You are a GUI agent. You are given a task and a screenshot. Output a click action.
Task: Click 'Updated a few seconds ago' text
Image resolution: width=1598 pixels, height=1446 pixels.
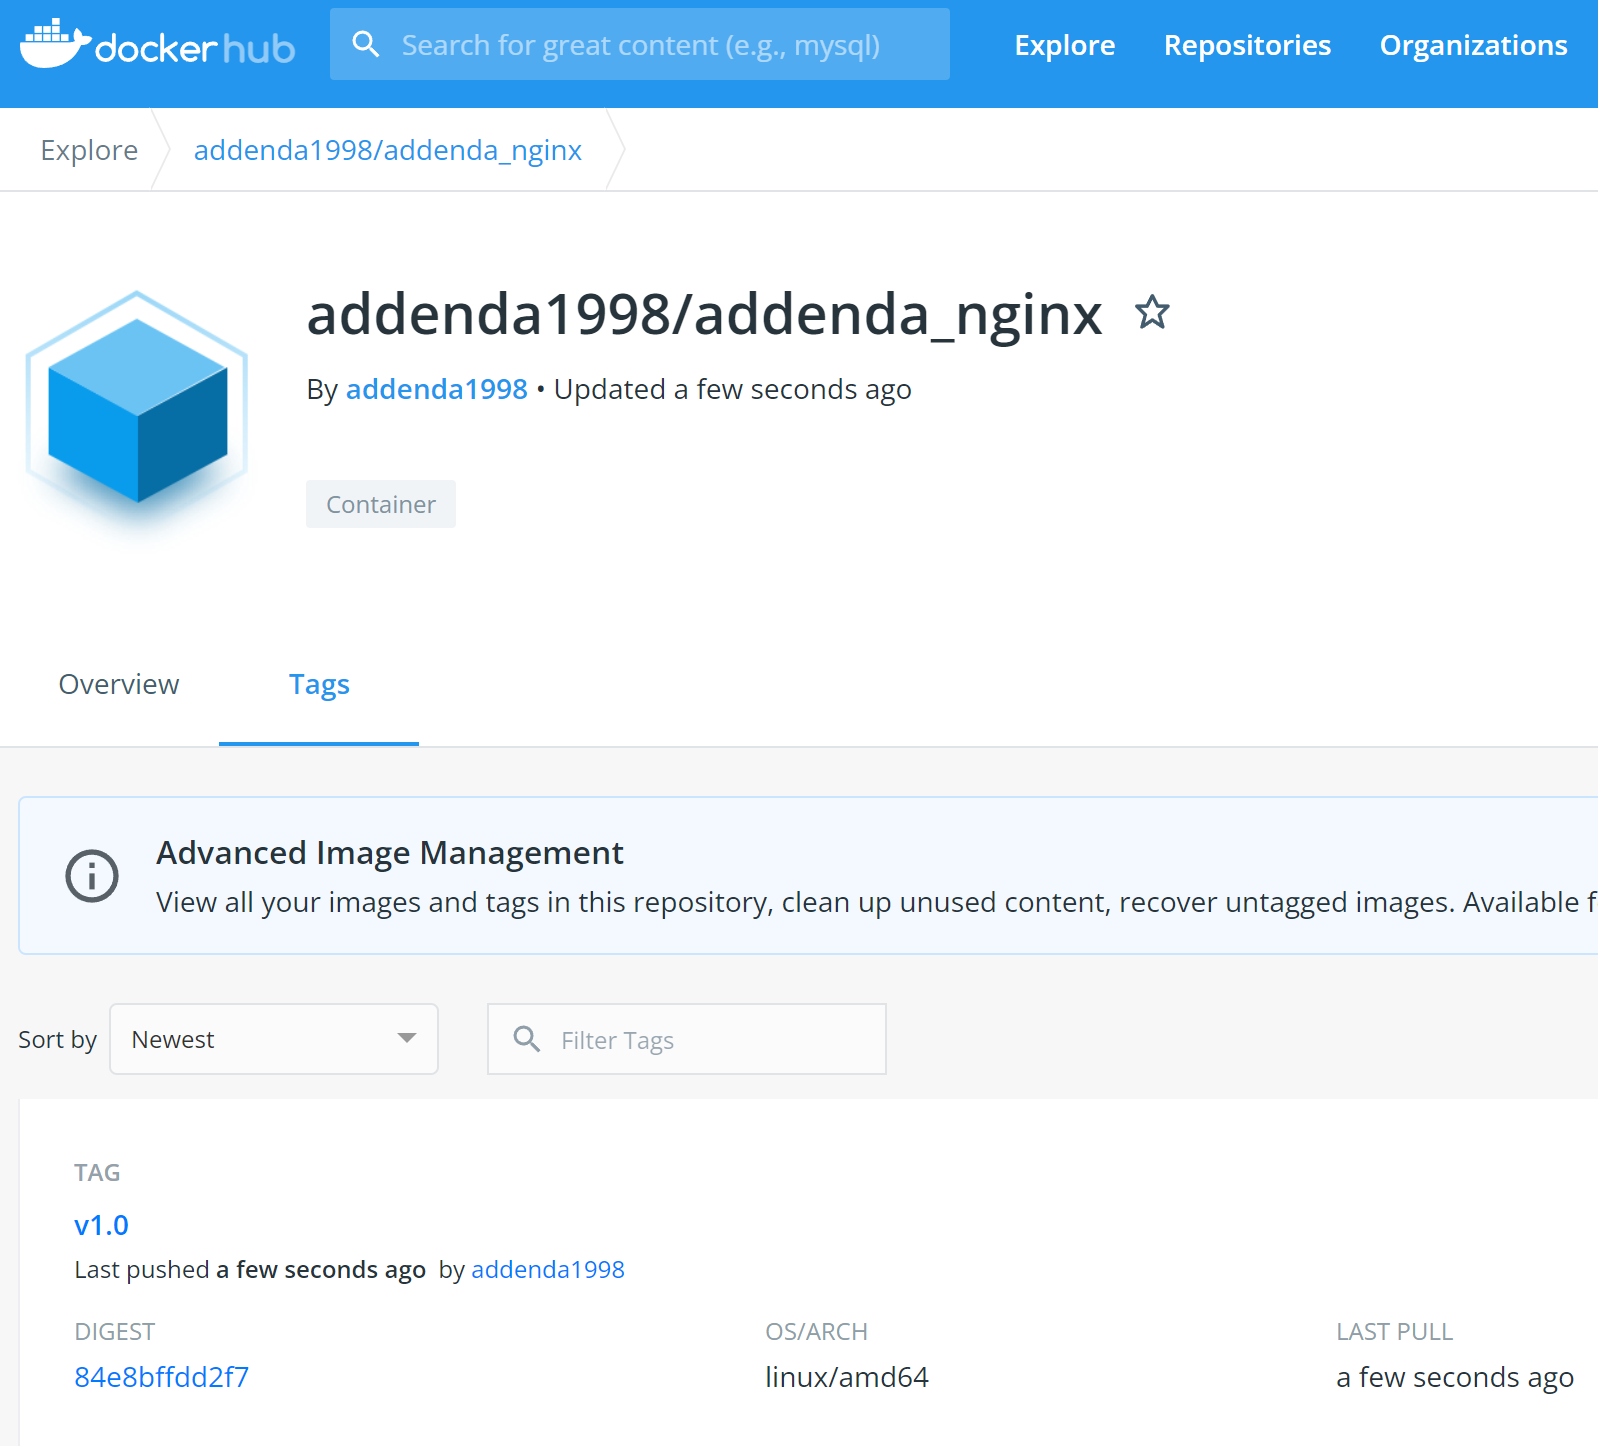point(733,390)
